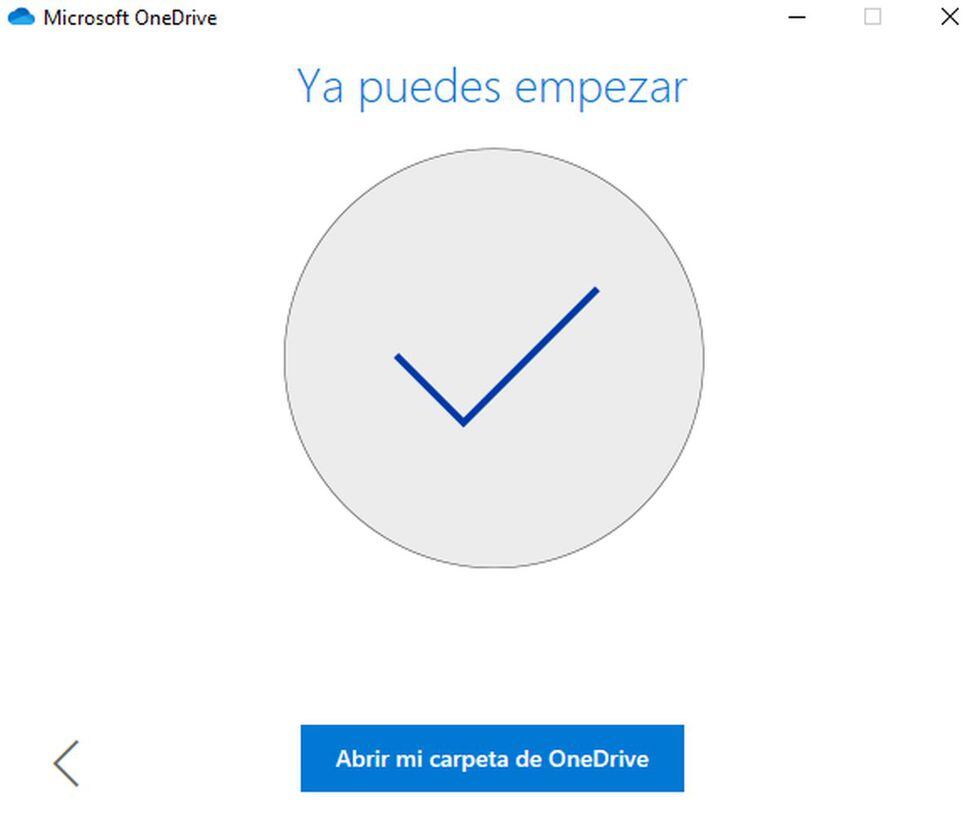
Task: Close the OneDrive setup window
Action: tap(950, 17)
